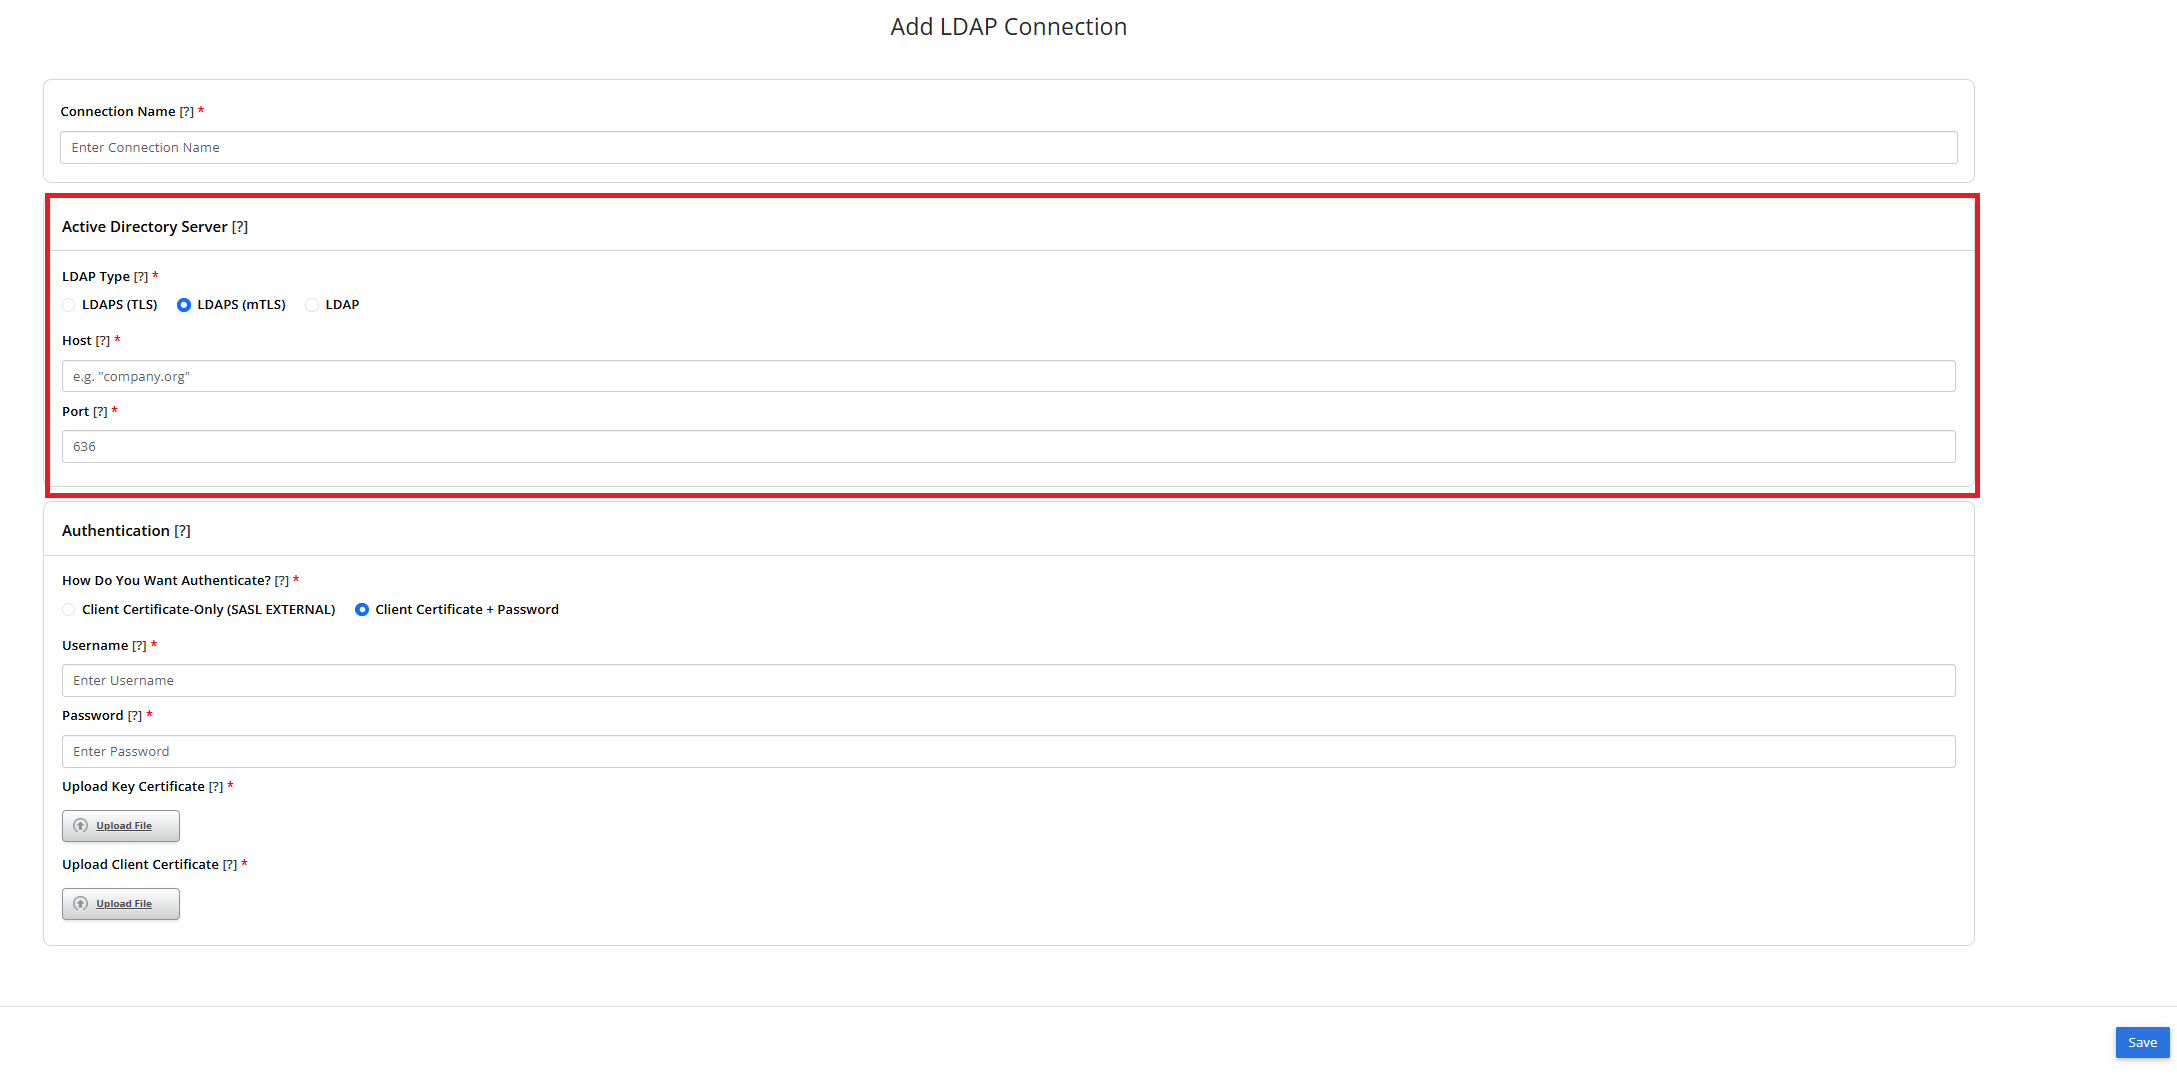Select the plain LDAP option
Viewport: 2177px width, 1076px height.
pyautogui.click(x=312, y=305)
